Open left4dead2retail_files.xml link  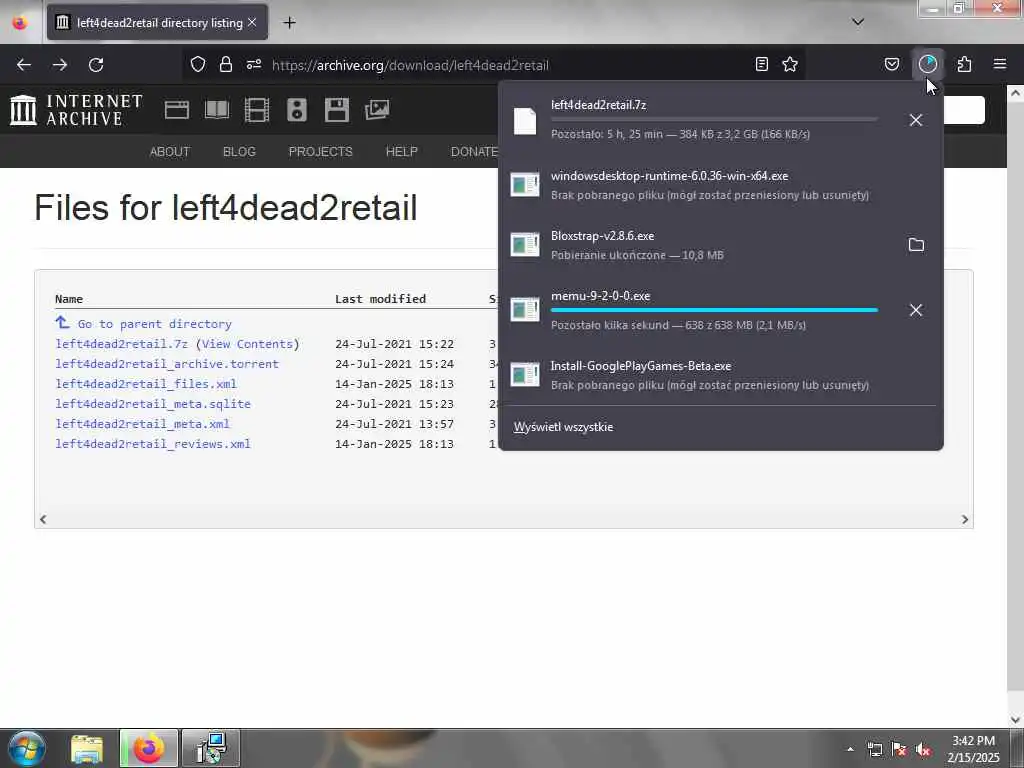pyautogui.click(x=146, y=384)
